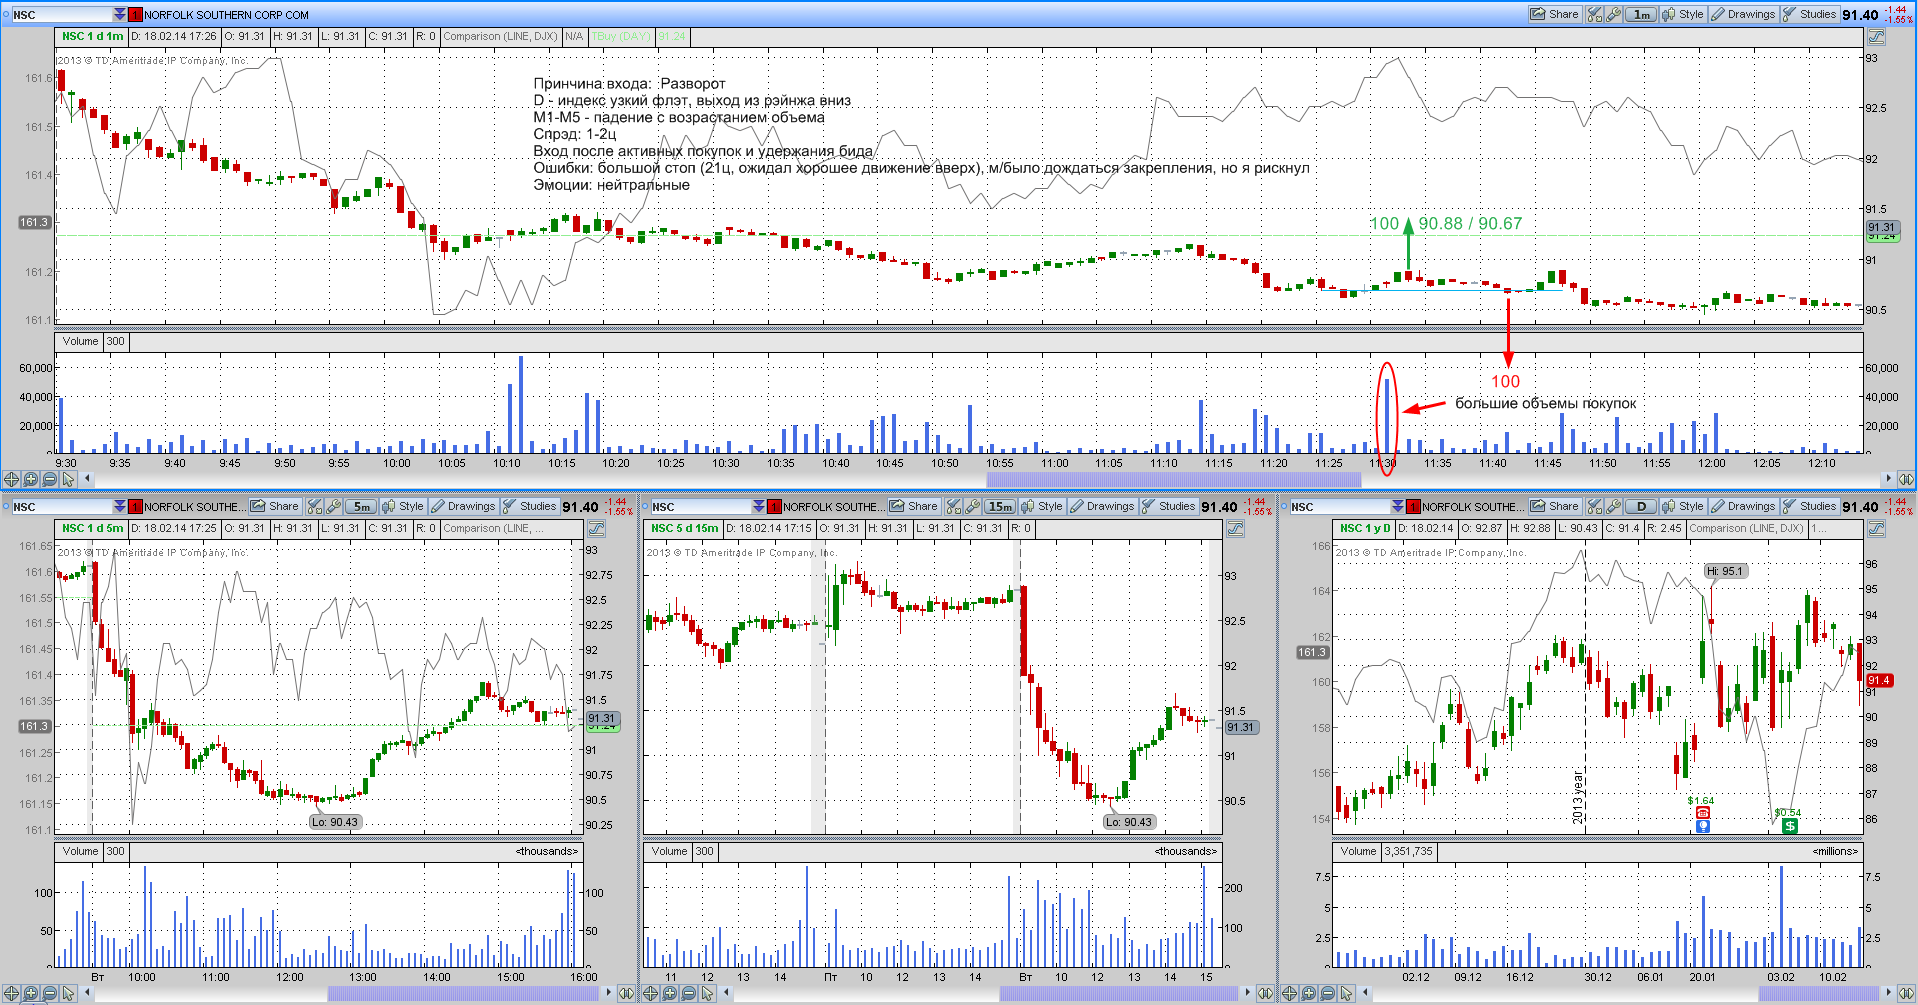1918x1005 pixels.
Task: Open Share in the top NSC 1m chart
Action: (x=1554, y=14)
